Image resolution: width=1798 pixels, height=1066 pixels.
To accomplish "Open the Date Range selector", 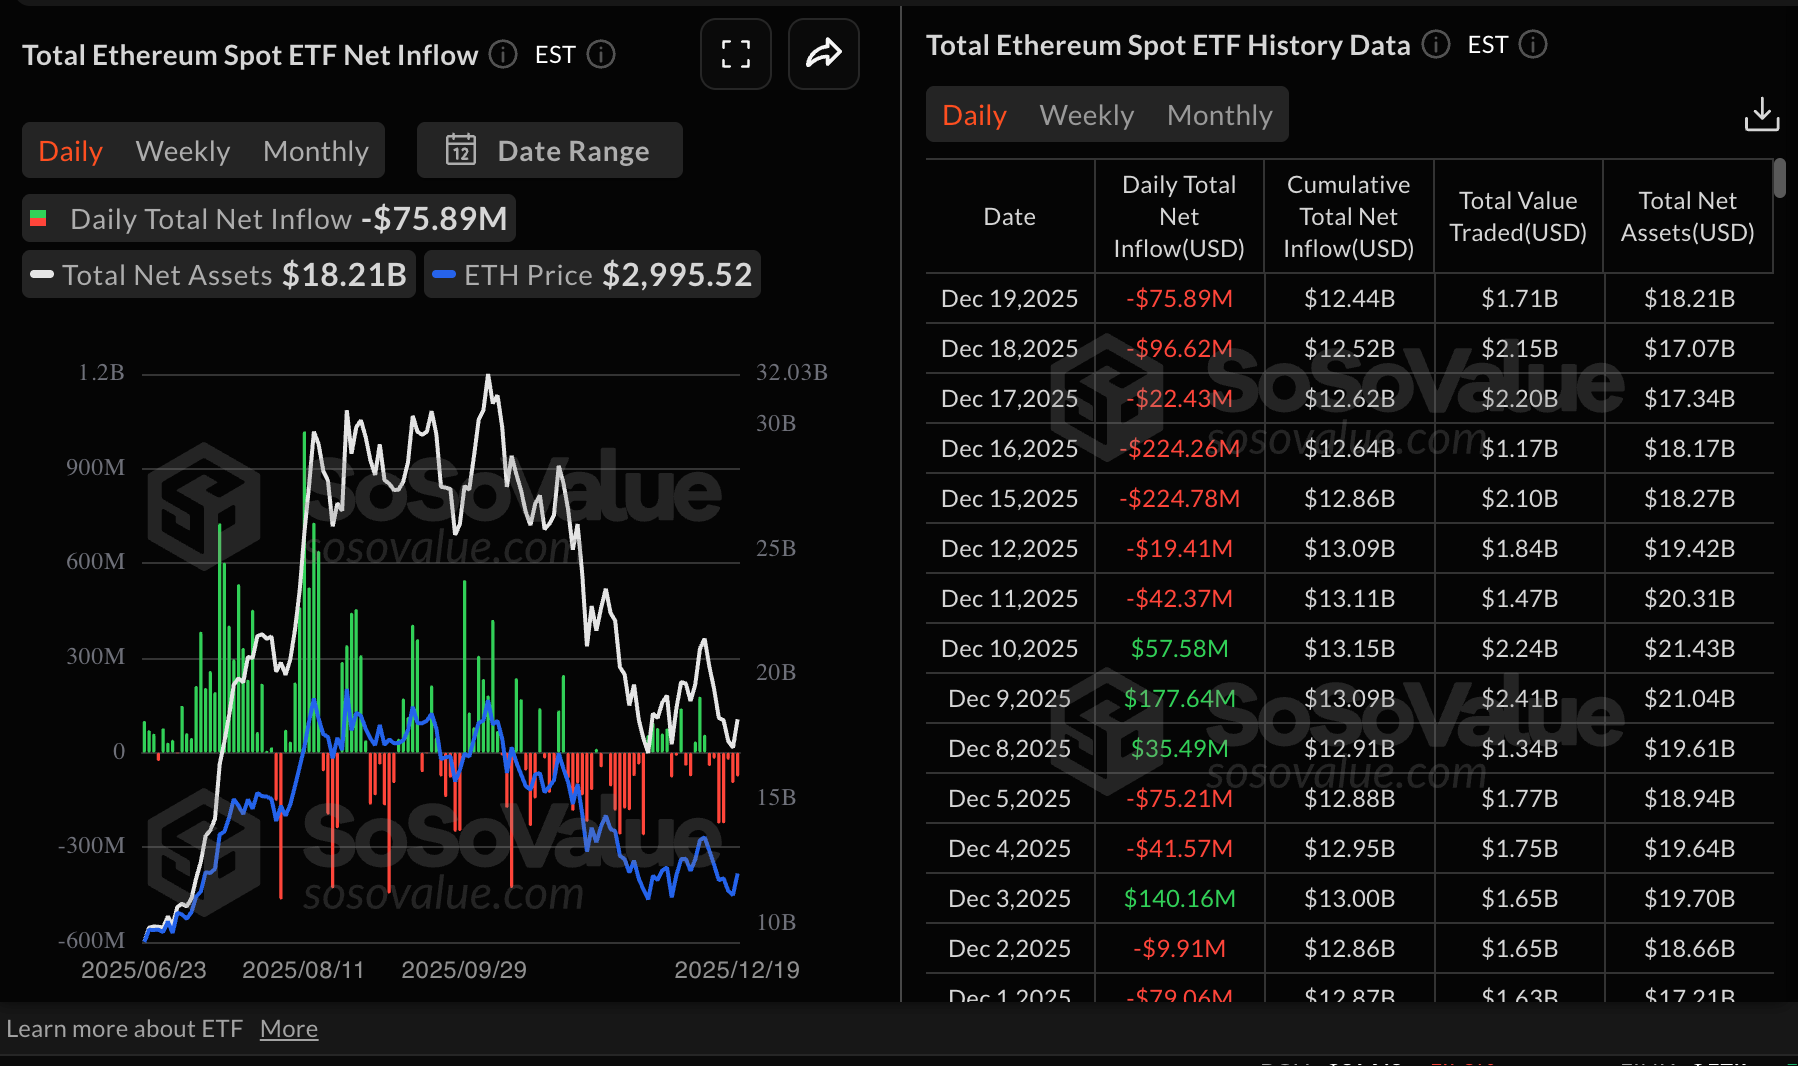I will (x=549, y=150).
